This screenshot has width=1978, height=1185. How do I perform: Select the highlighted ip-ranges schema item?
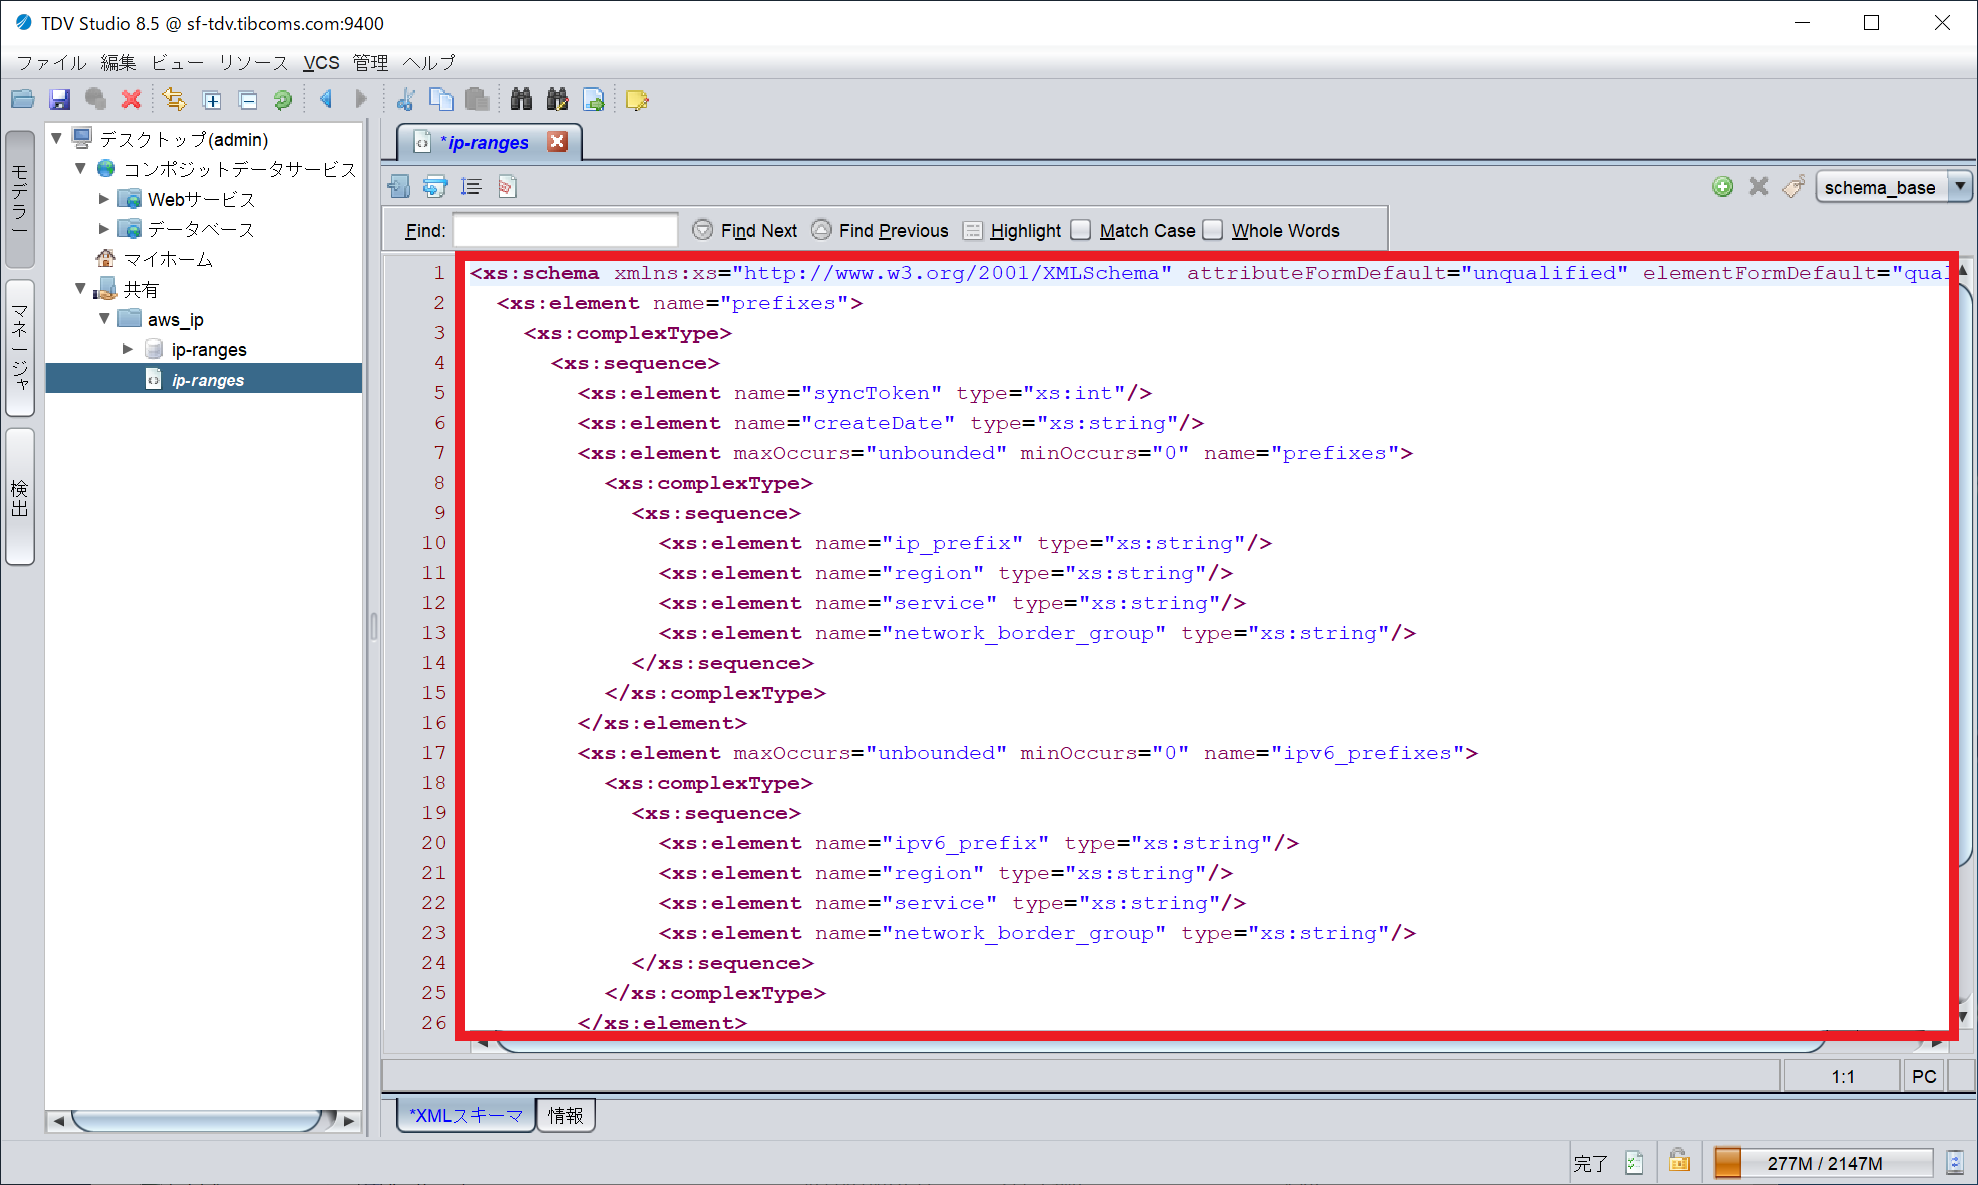[x=204, y=379]
